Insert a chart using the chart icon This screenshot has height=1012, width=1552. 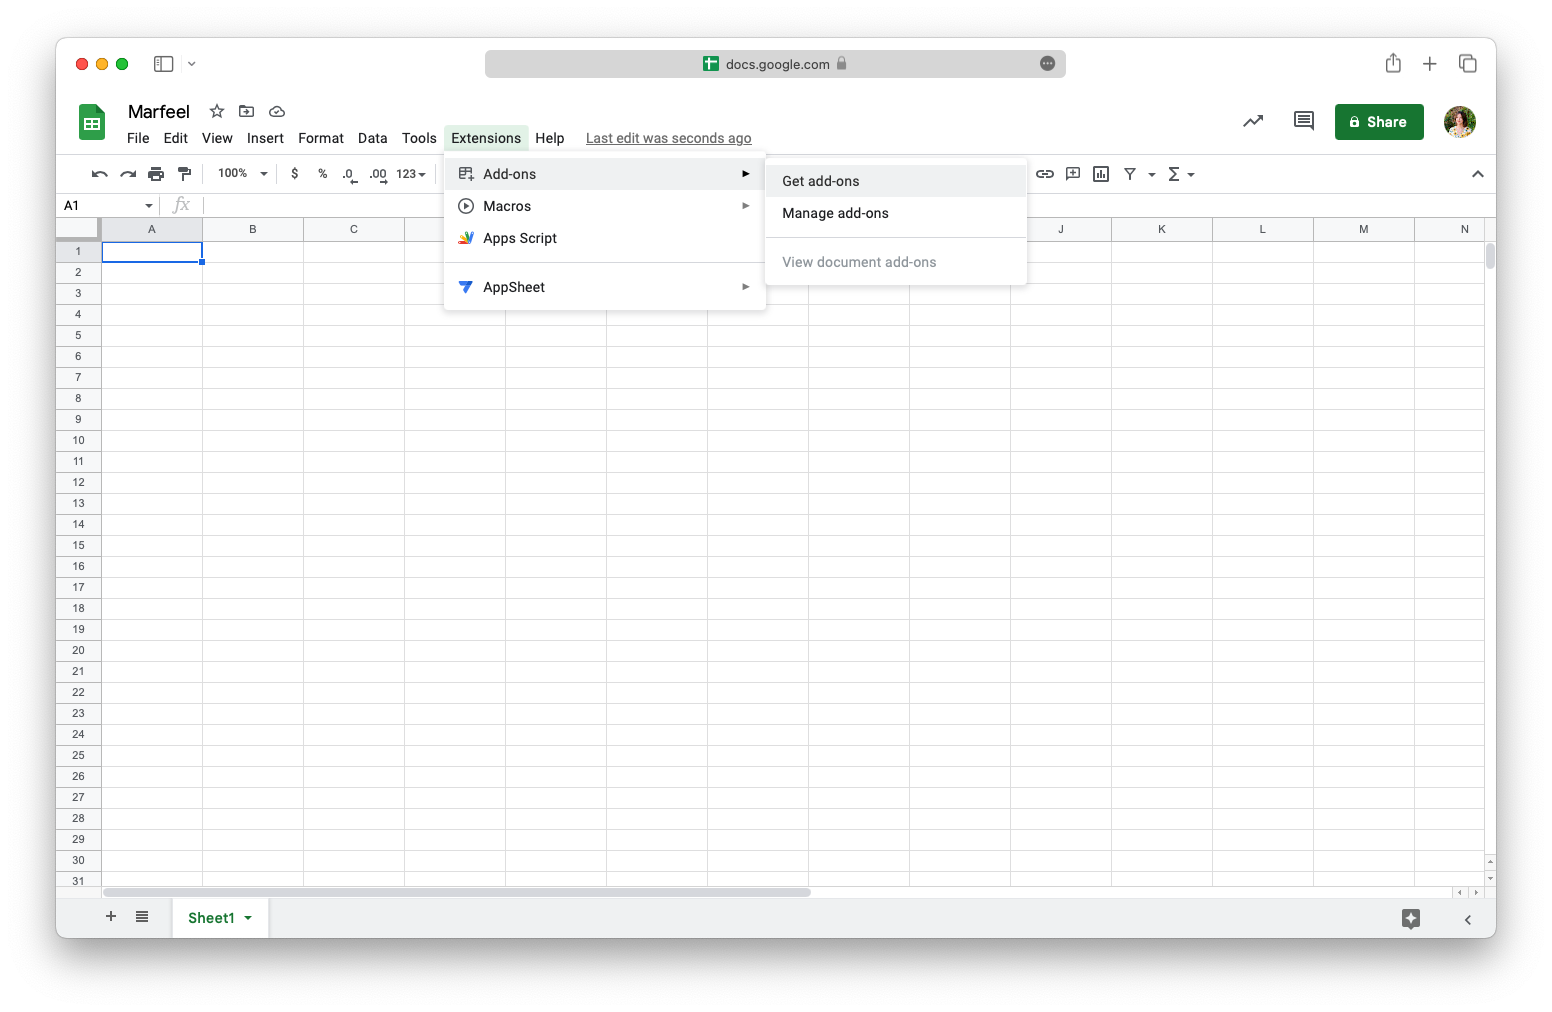click(1101, 173)
